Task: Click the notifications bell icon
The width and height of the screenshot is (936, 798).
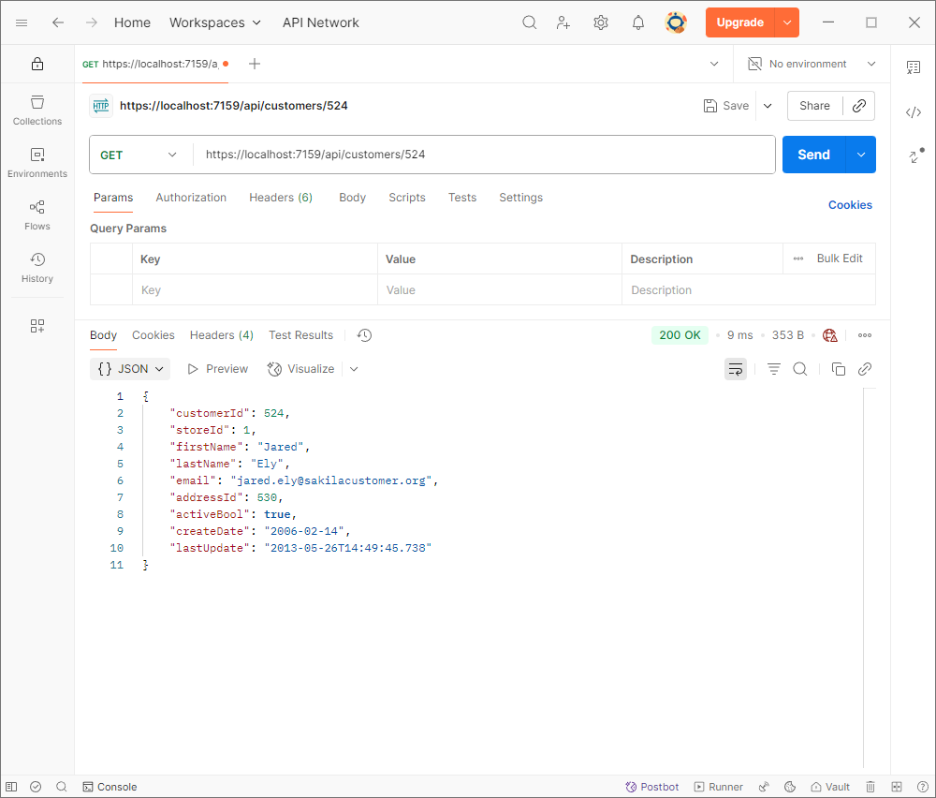Action: click(x=638, y=23)
